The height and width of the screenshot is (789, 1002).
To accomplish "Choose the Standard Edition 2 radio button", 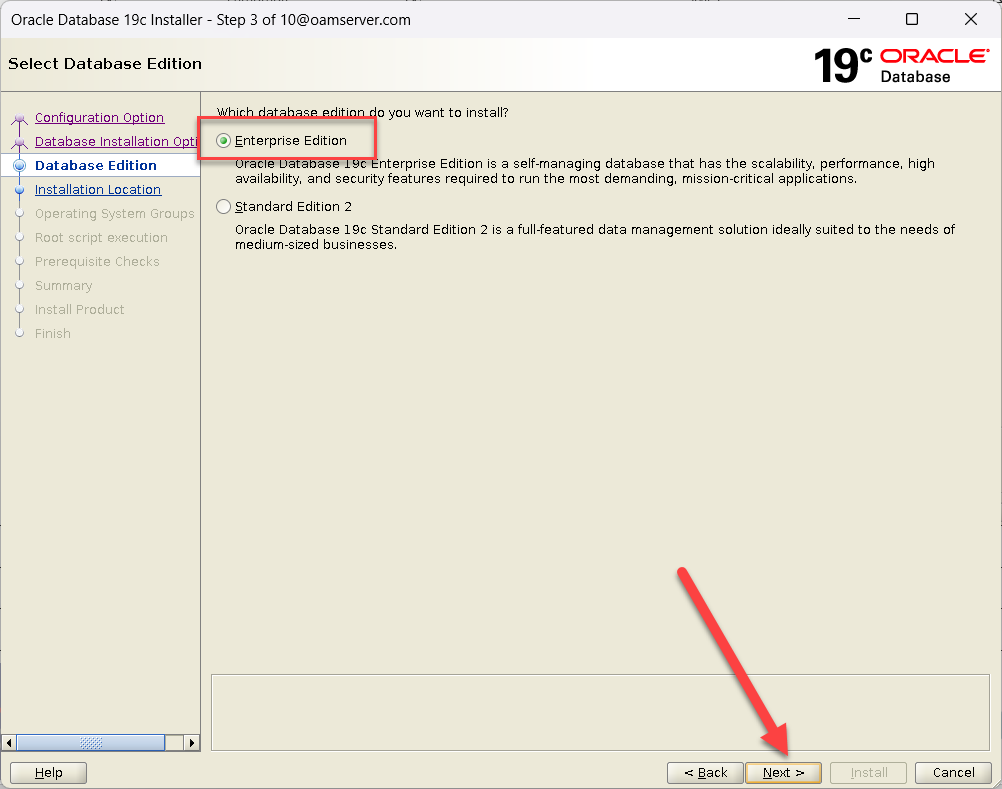I will (x=224, y=207).
